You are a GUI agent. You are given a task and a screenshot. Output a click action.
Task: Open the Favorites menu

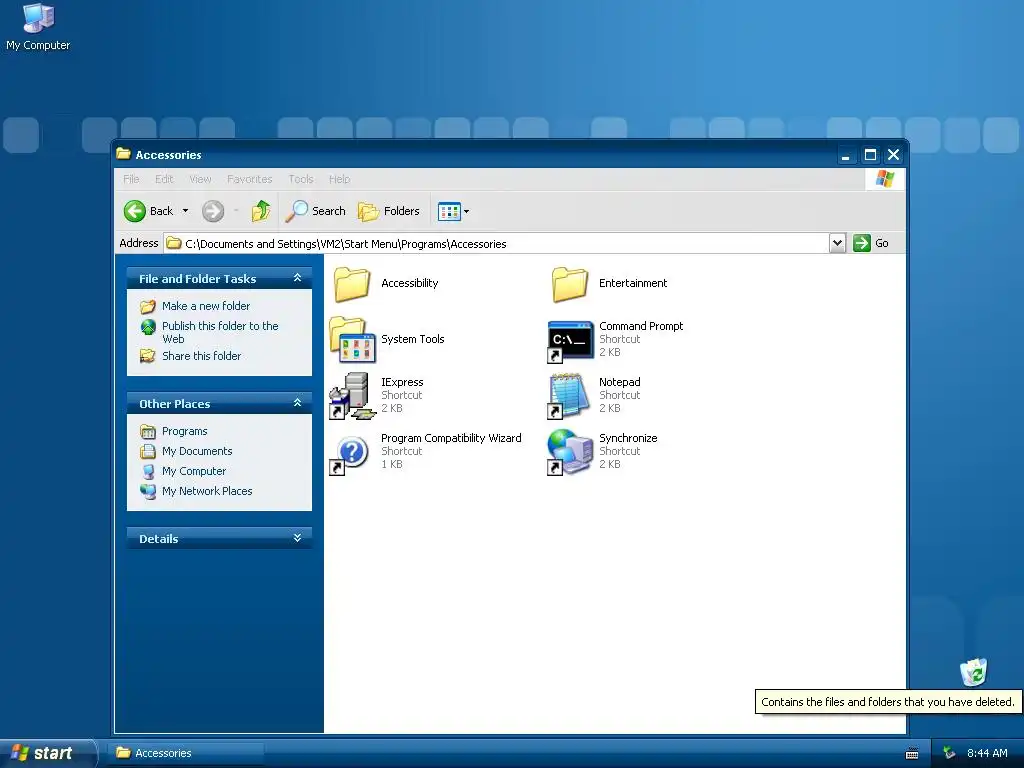[x=249, y=179]
